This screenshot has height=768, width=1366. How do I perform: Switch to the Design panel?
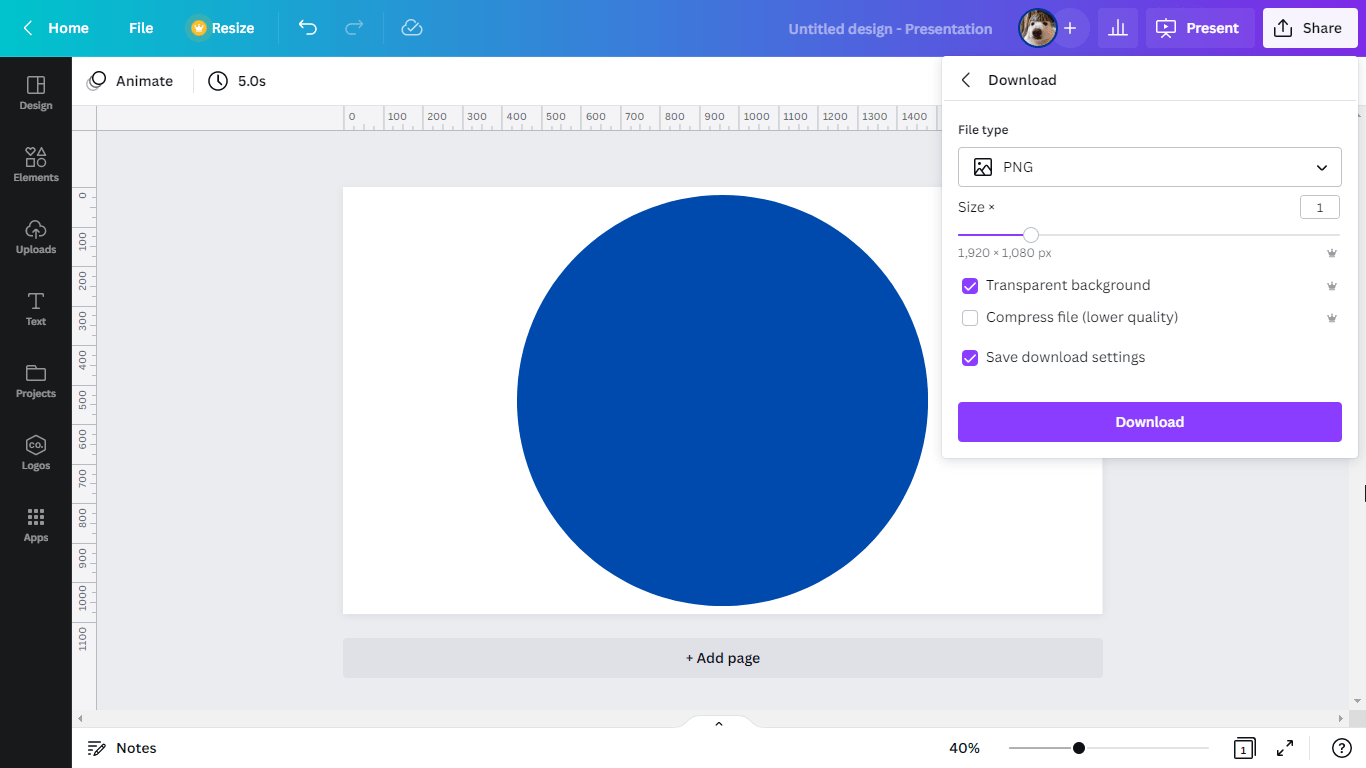35,93
